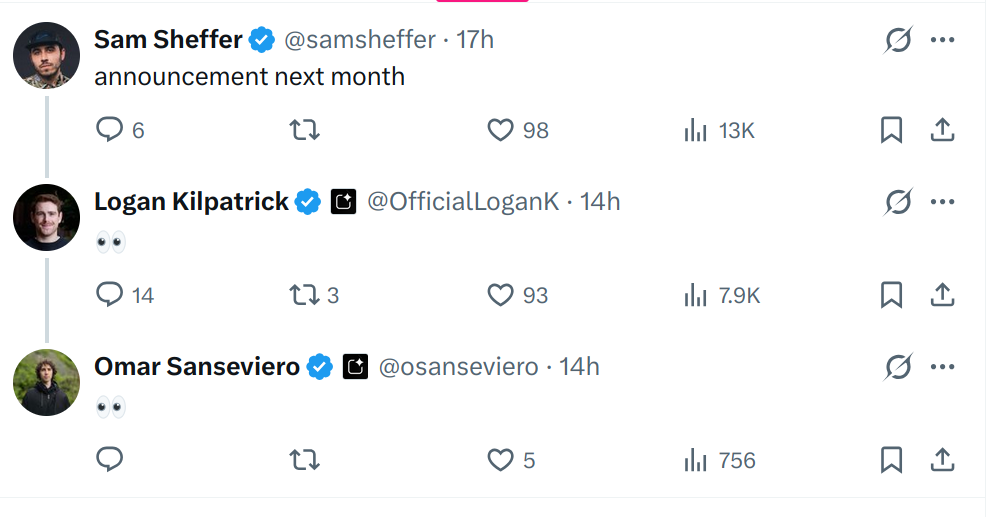
Task: Open the @OfficialLoganK handle link
Action: coord(463,202)
